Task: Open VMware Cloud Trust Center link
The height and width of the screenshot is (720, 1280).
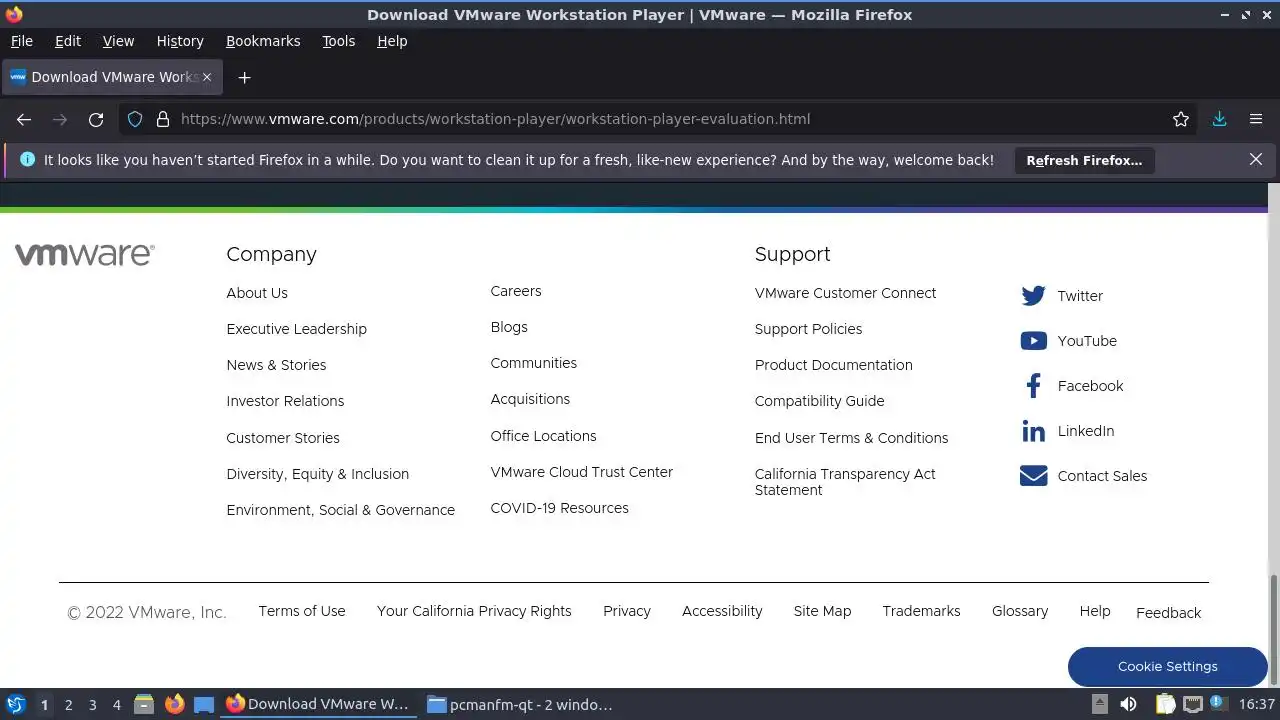Action: coord(582,472)
